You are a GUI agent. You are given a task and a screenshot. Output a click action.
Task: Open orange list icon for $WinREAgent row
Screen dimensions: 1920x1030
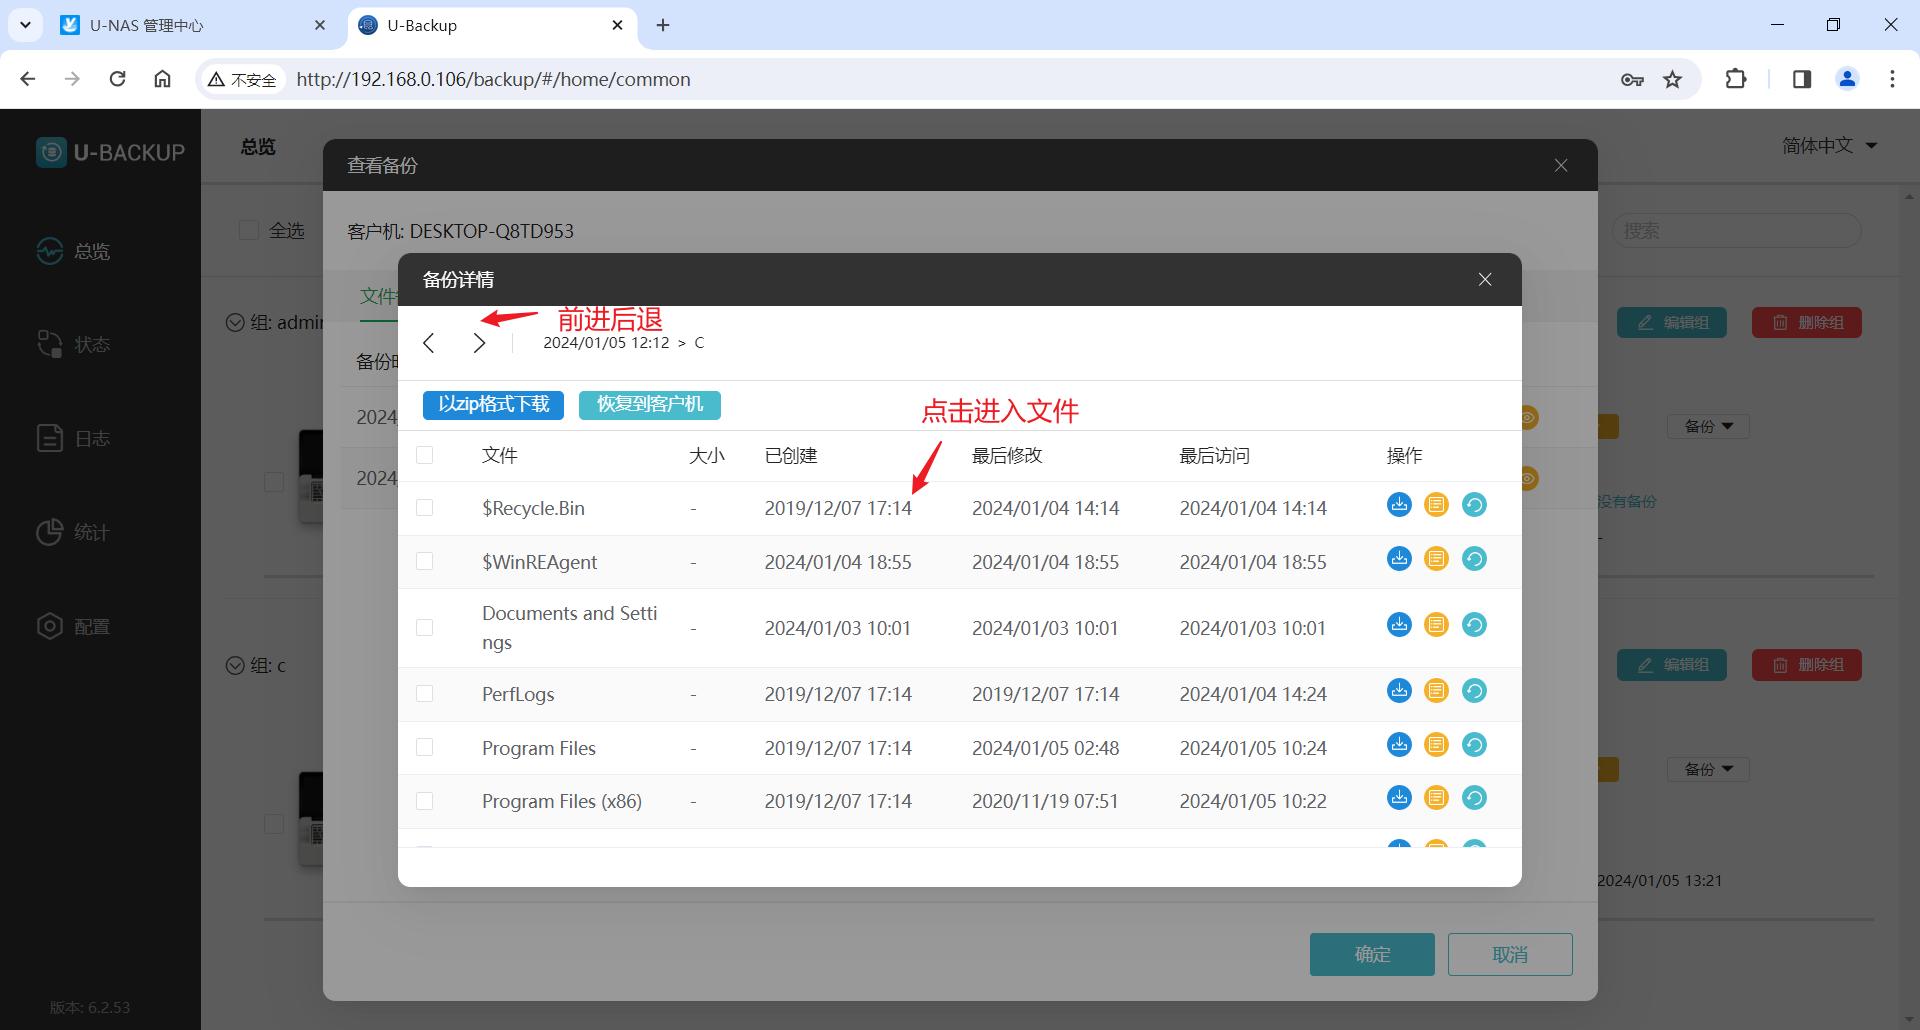click(1436, 559)
